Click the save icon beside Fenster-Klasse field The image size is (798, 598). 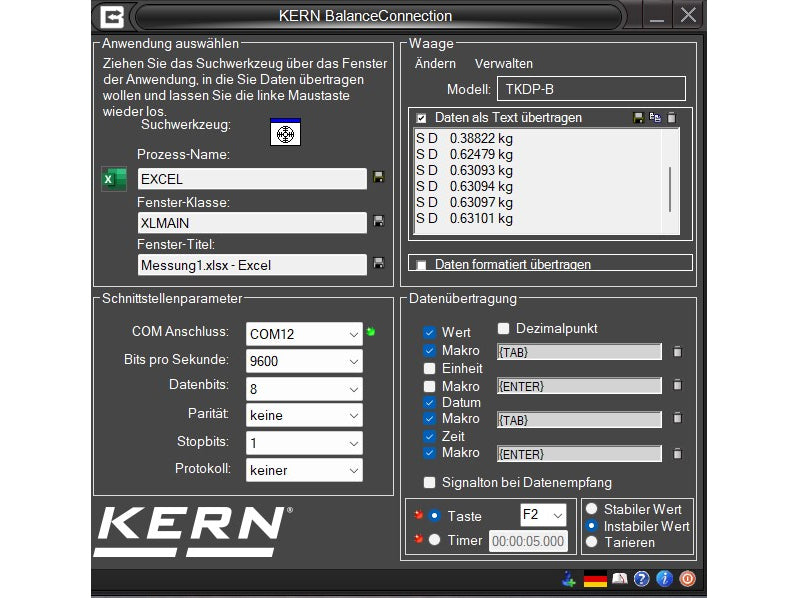[x=379, y=221]
